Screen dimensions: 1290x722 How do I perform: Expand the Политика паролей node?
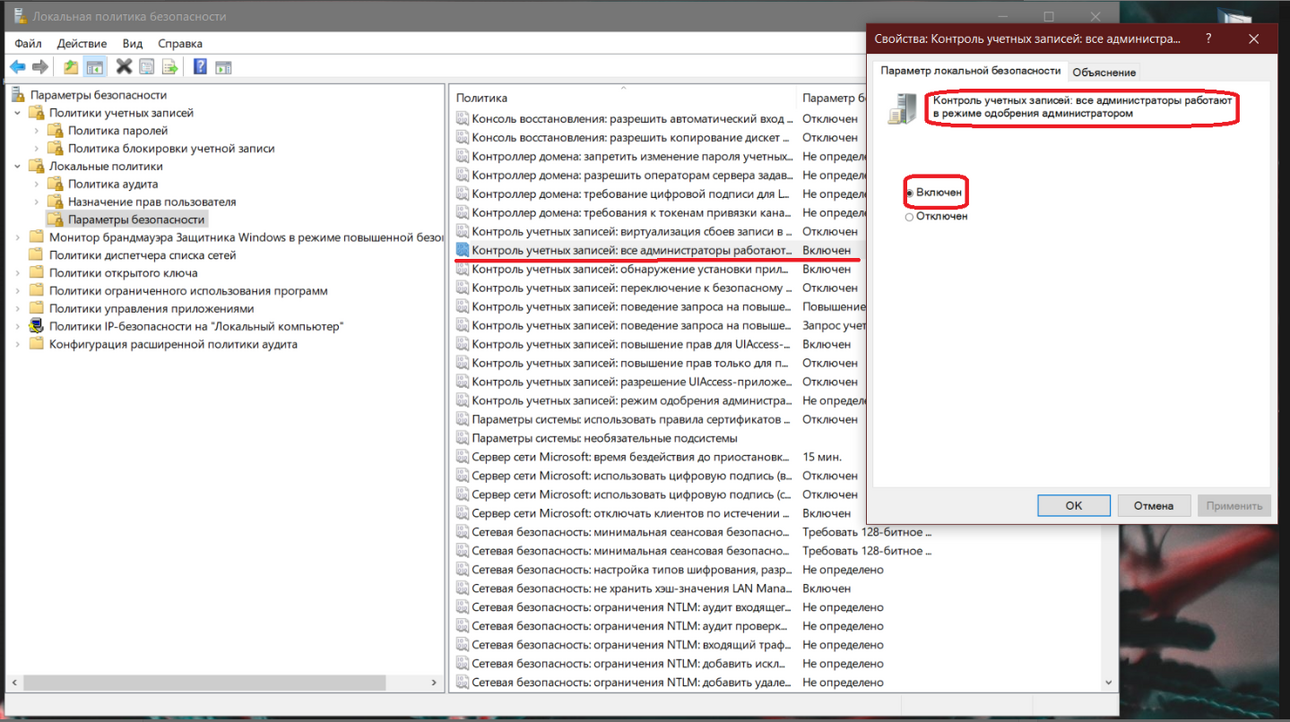(x=37, y=131)
